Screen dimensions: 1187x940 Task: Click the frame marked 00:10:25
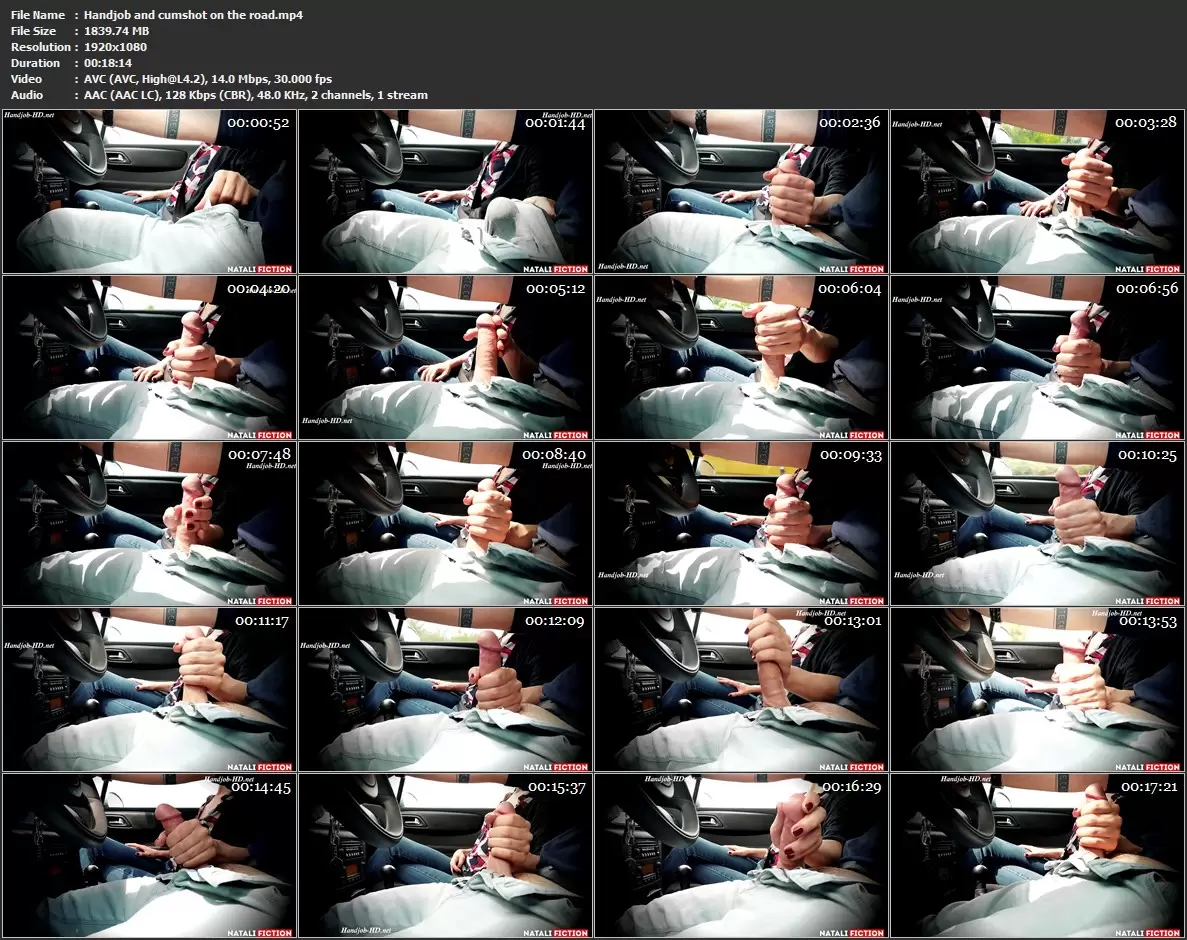[x=1036, y=524]
